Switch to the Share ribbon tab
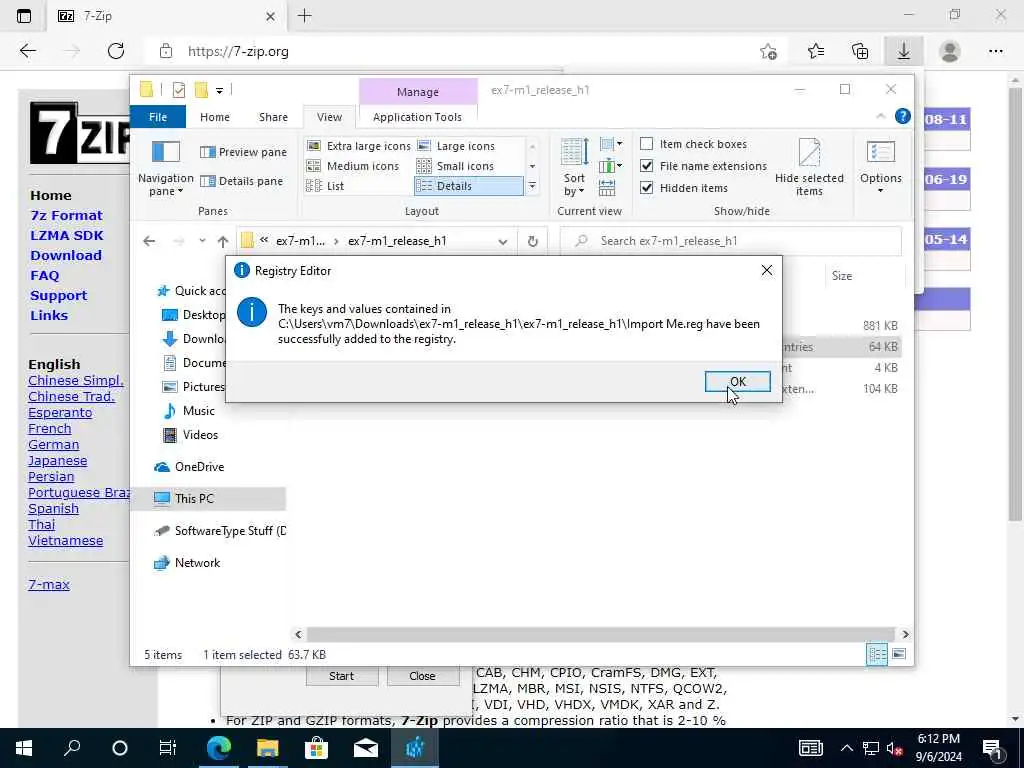 (x=273, y=117)
